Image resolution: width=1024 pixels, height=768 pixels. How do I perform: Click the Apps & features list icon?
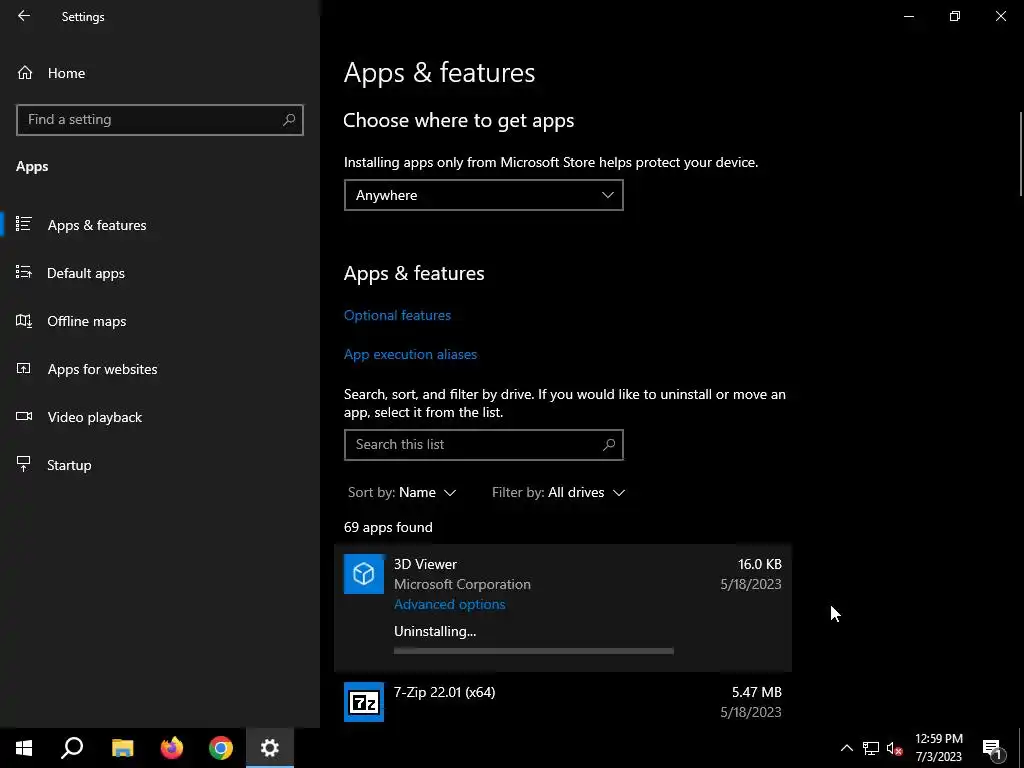24,224
